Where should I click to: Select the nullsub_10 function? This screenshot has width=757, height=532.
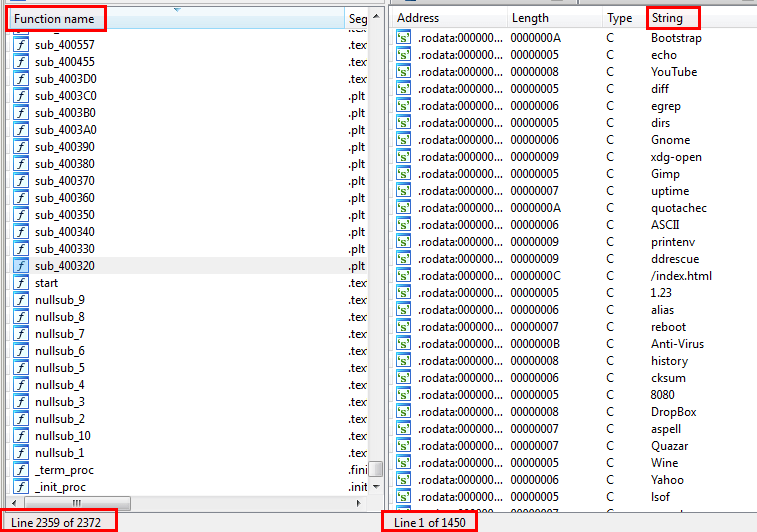point(63,436)
